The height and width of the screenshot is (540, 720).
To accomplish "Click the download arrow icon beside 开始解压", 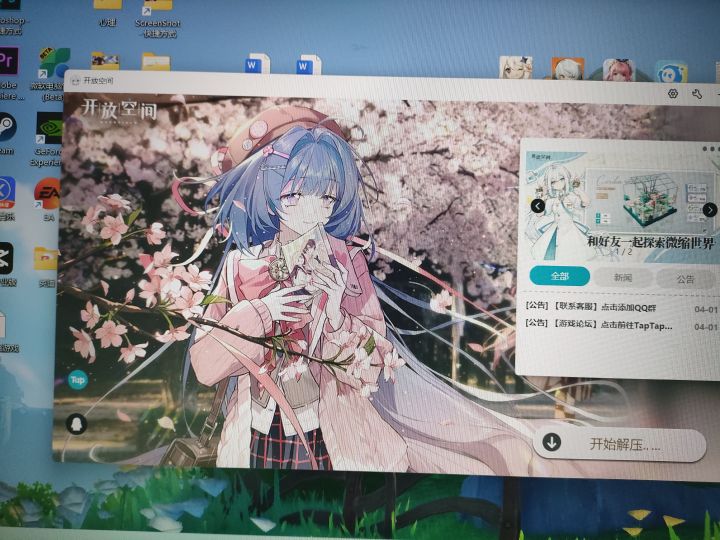I will pyautogui.click(x=551, y=442).
